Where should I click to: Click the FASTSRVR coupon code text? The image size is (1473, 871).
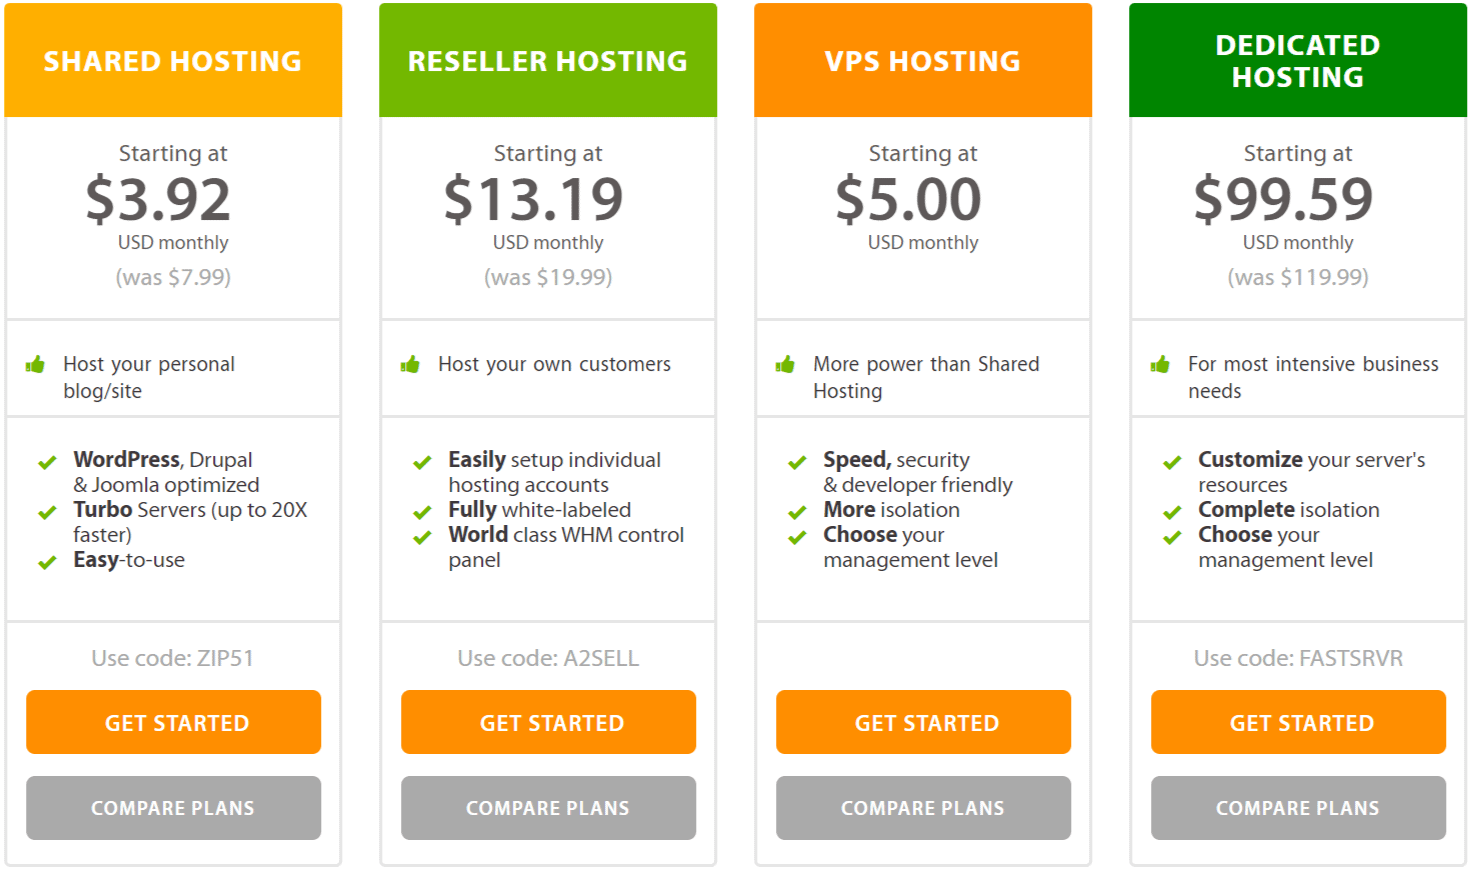[x=1297, y=658]
